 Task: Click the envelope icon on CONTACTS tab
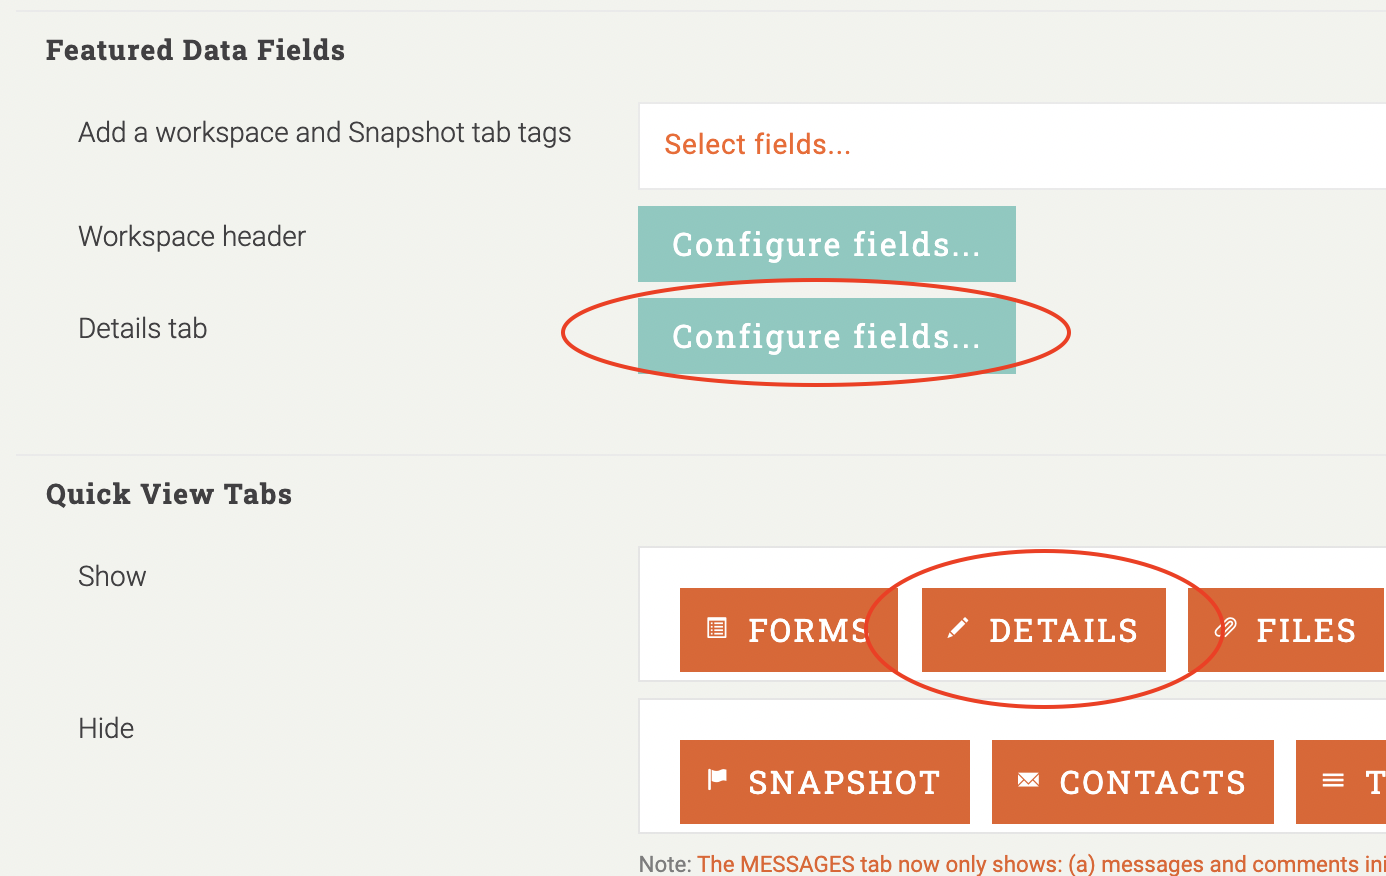click(1028, 781)
